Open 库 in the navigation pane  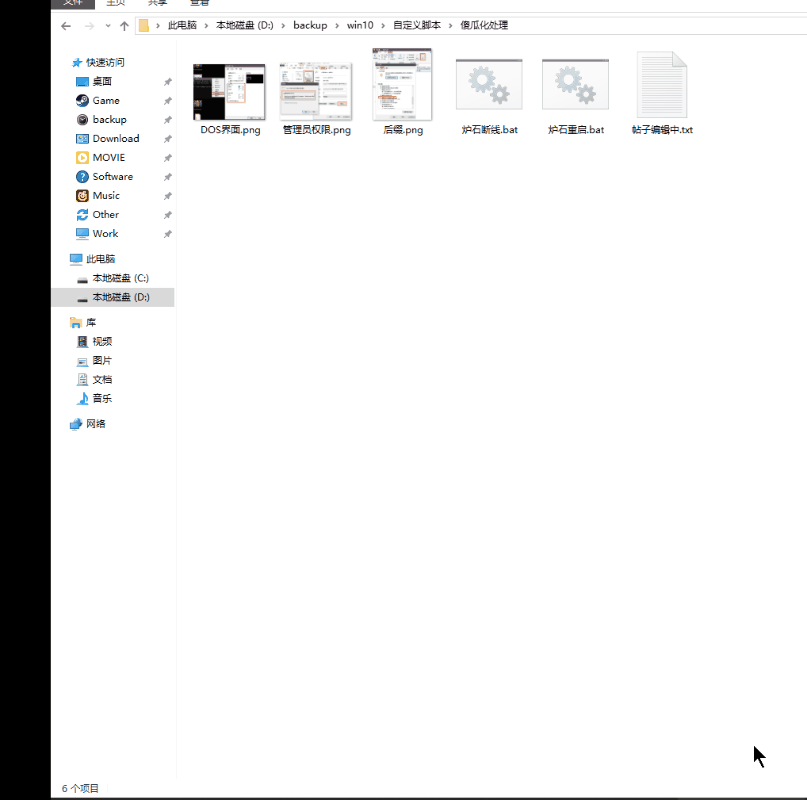[x=91, y=323]
